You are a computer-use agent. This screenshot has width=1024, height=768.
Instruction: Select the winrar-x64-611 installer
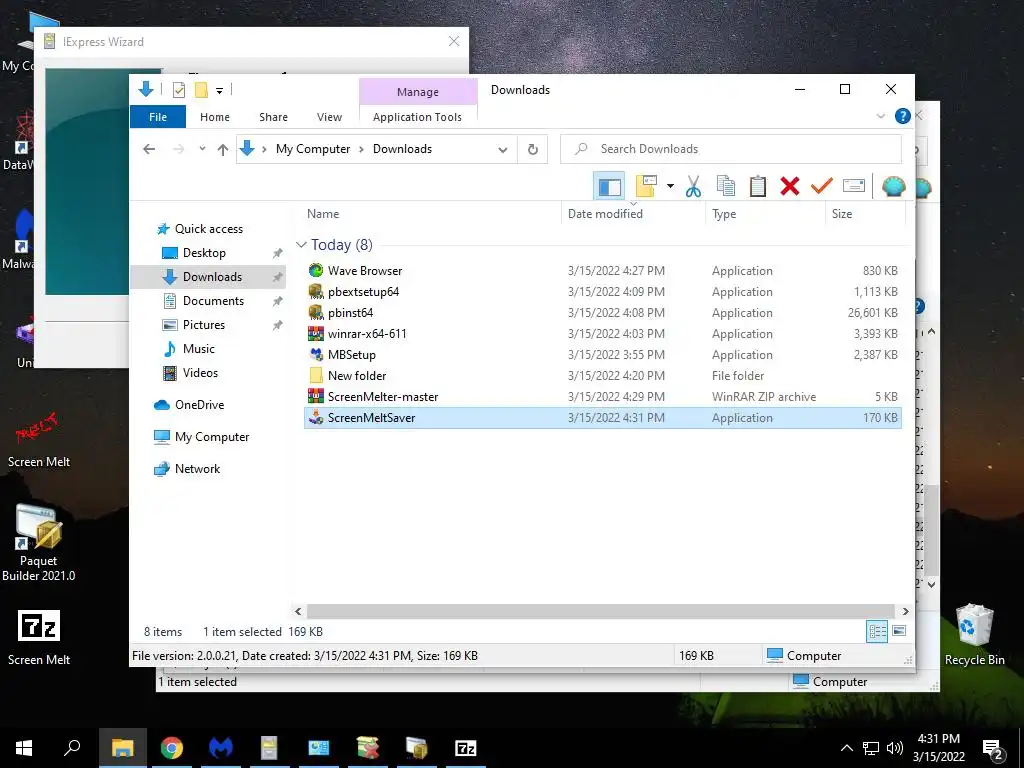tap(603, 334)
